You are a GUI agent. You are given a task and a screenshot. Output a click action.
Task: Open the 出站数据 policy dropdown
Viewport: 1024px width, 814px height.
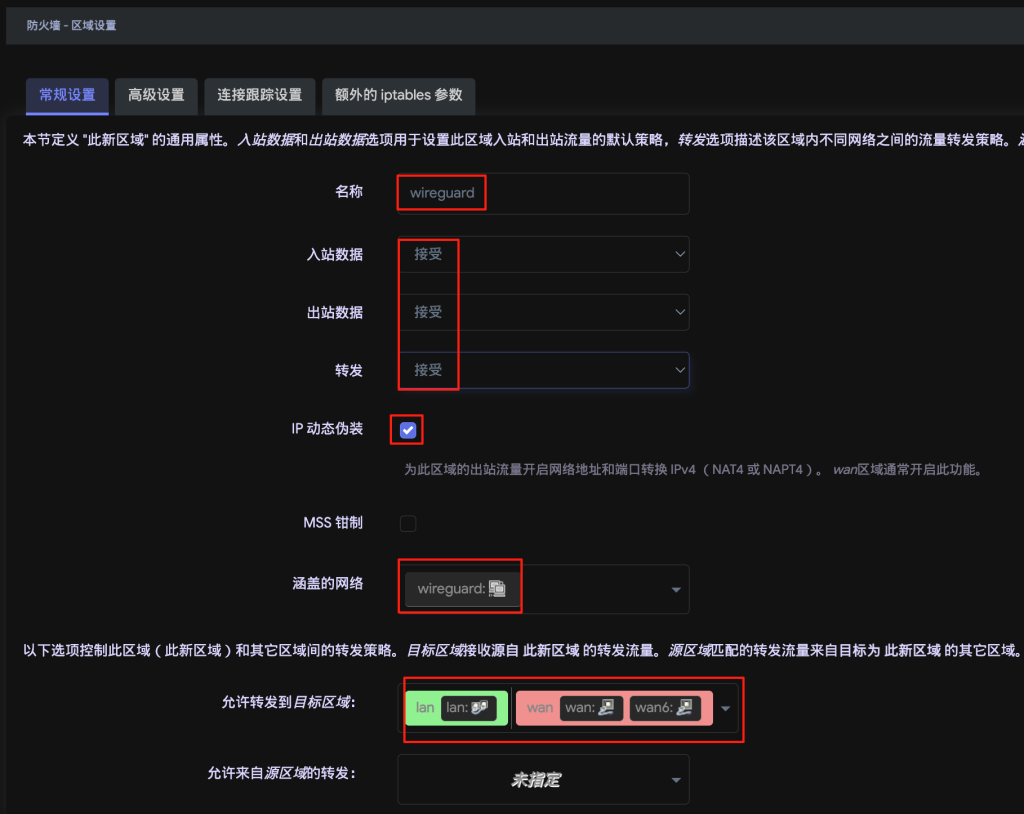tap(543, 312)
